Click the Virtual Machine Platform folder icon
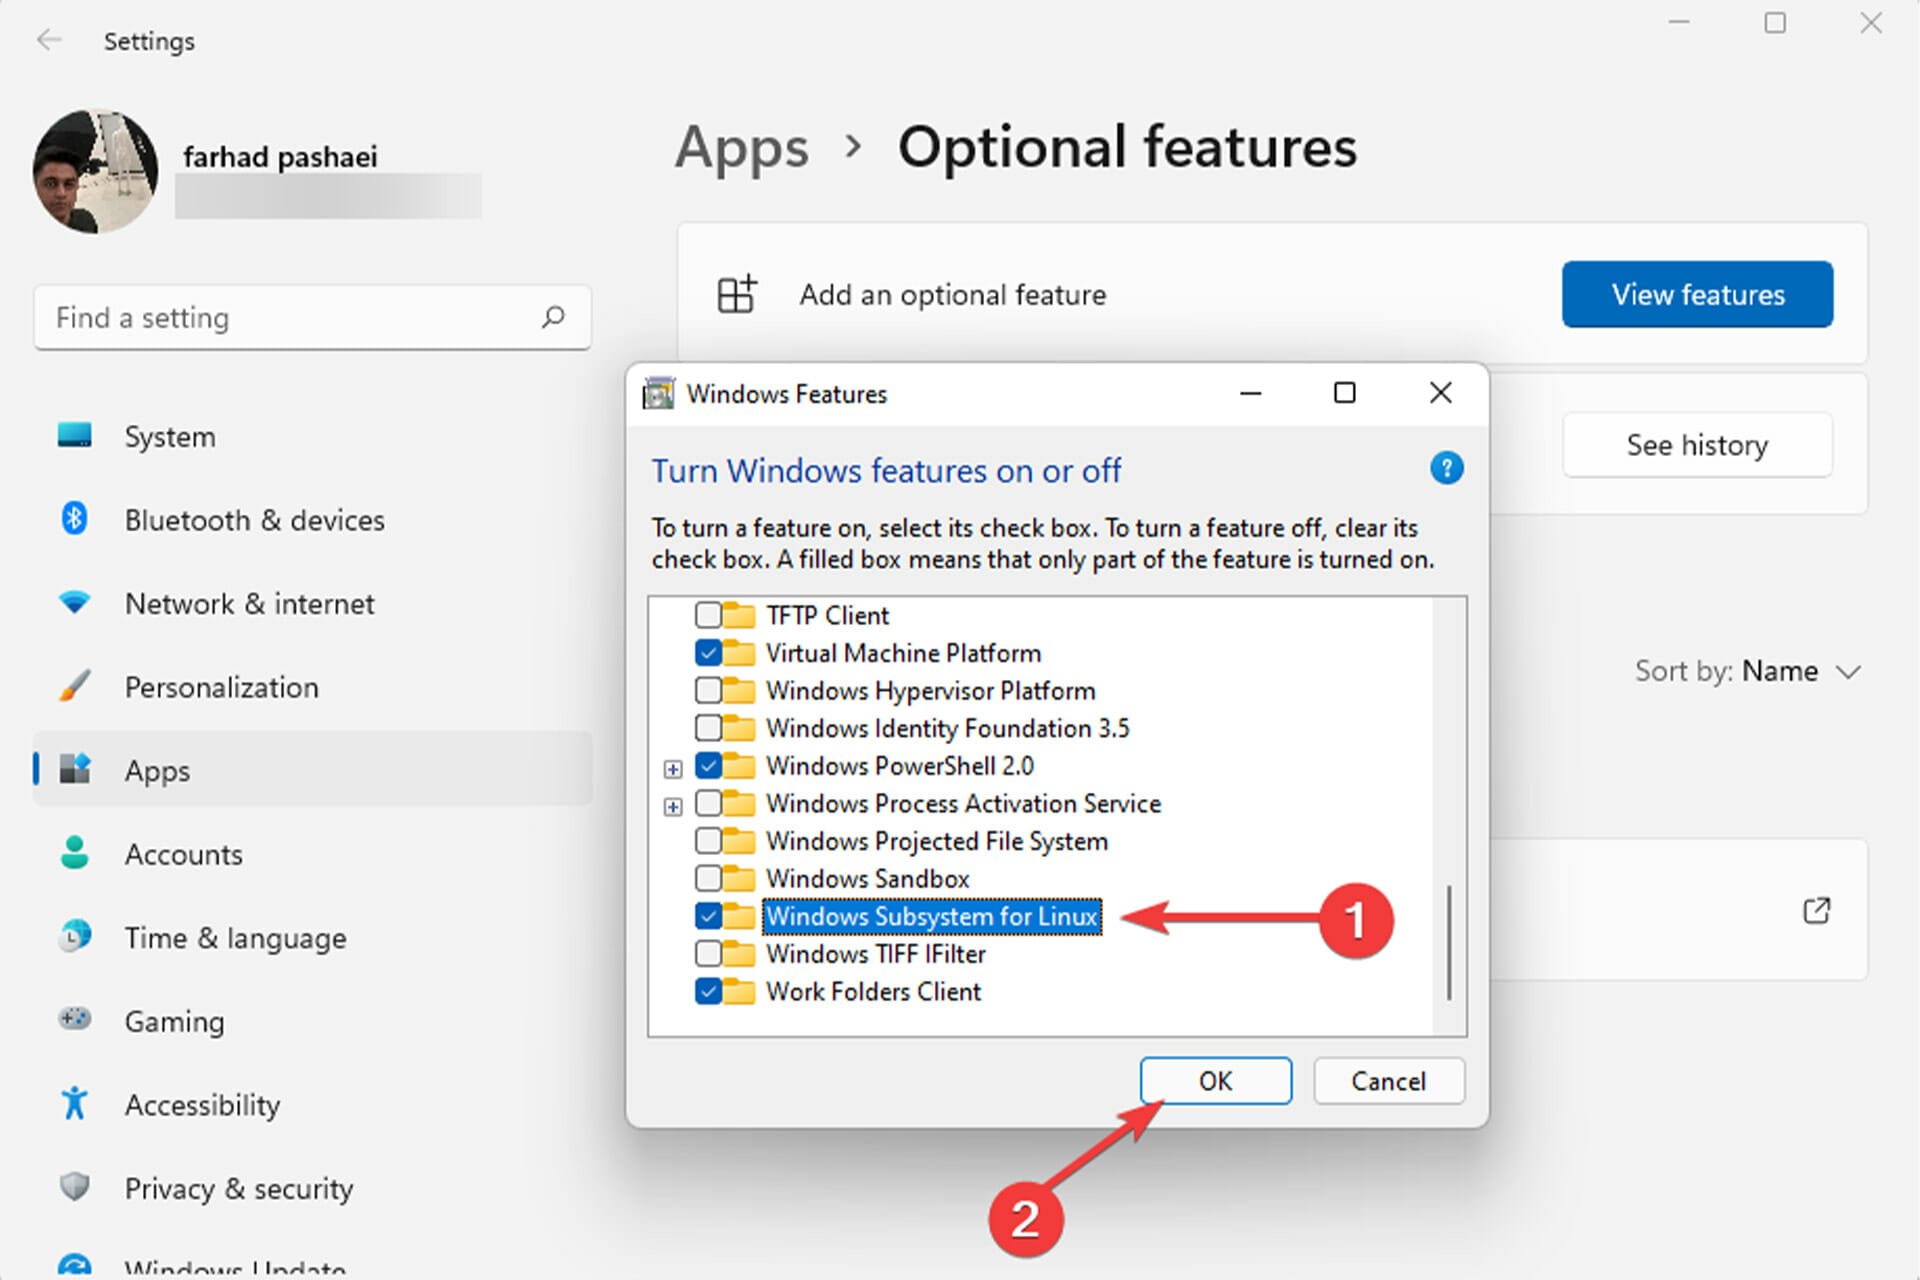Image resolution: width=1920 pixels, height=1280 pixels. click(x=738, y=653)
